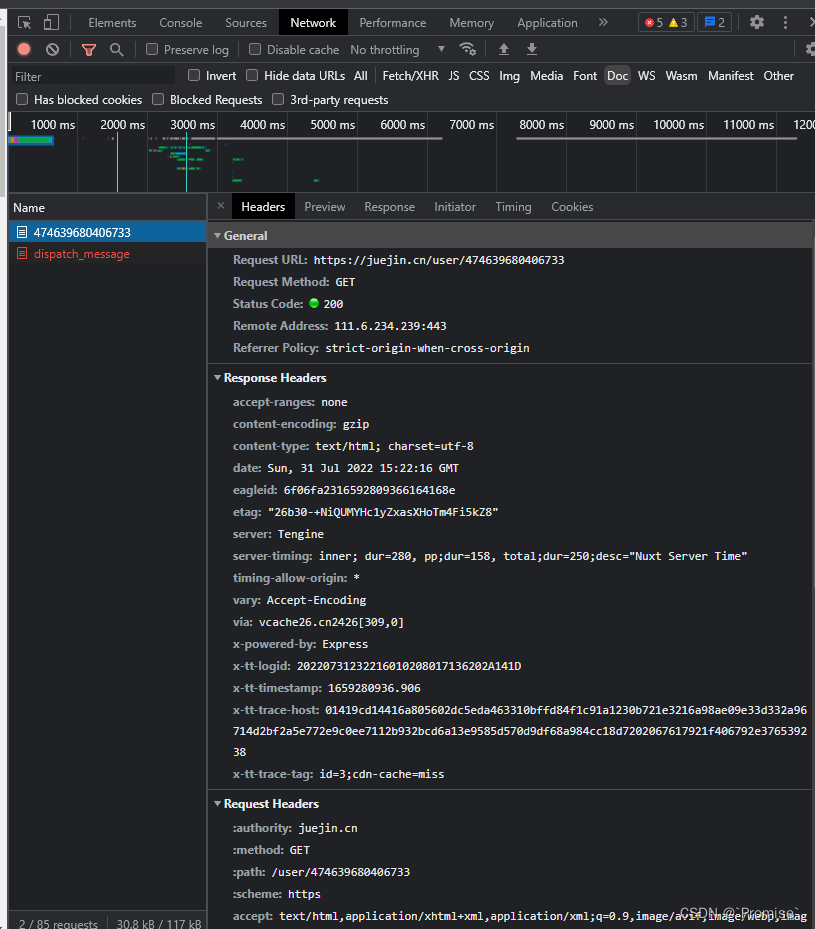Check Blocked Requests checkbox
Image resolution: width=815 pixels, height=929 pixels.
[158, 99]
